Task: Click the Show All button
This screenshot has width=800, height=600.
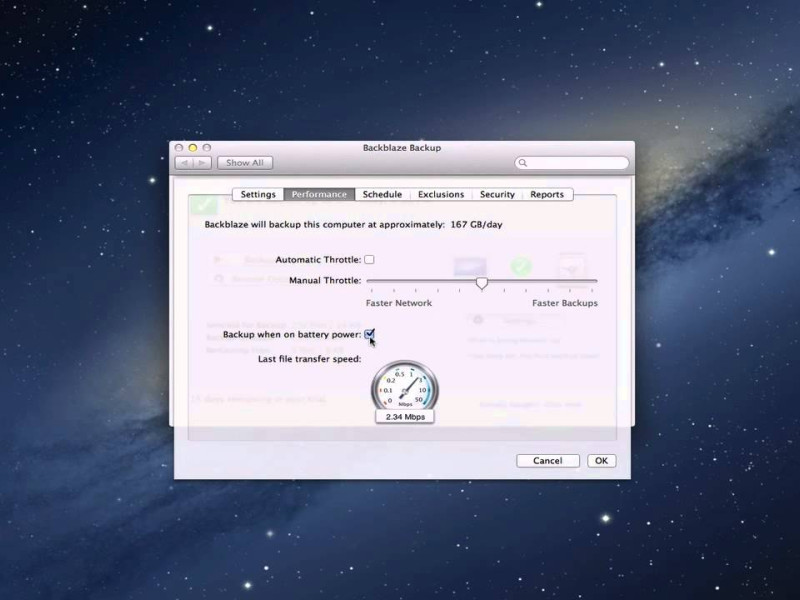Action: tap(245, 163)
